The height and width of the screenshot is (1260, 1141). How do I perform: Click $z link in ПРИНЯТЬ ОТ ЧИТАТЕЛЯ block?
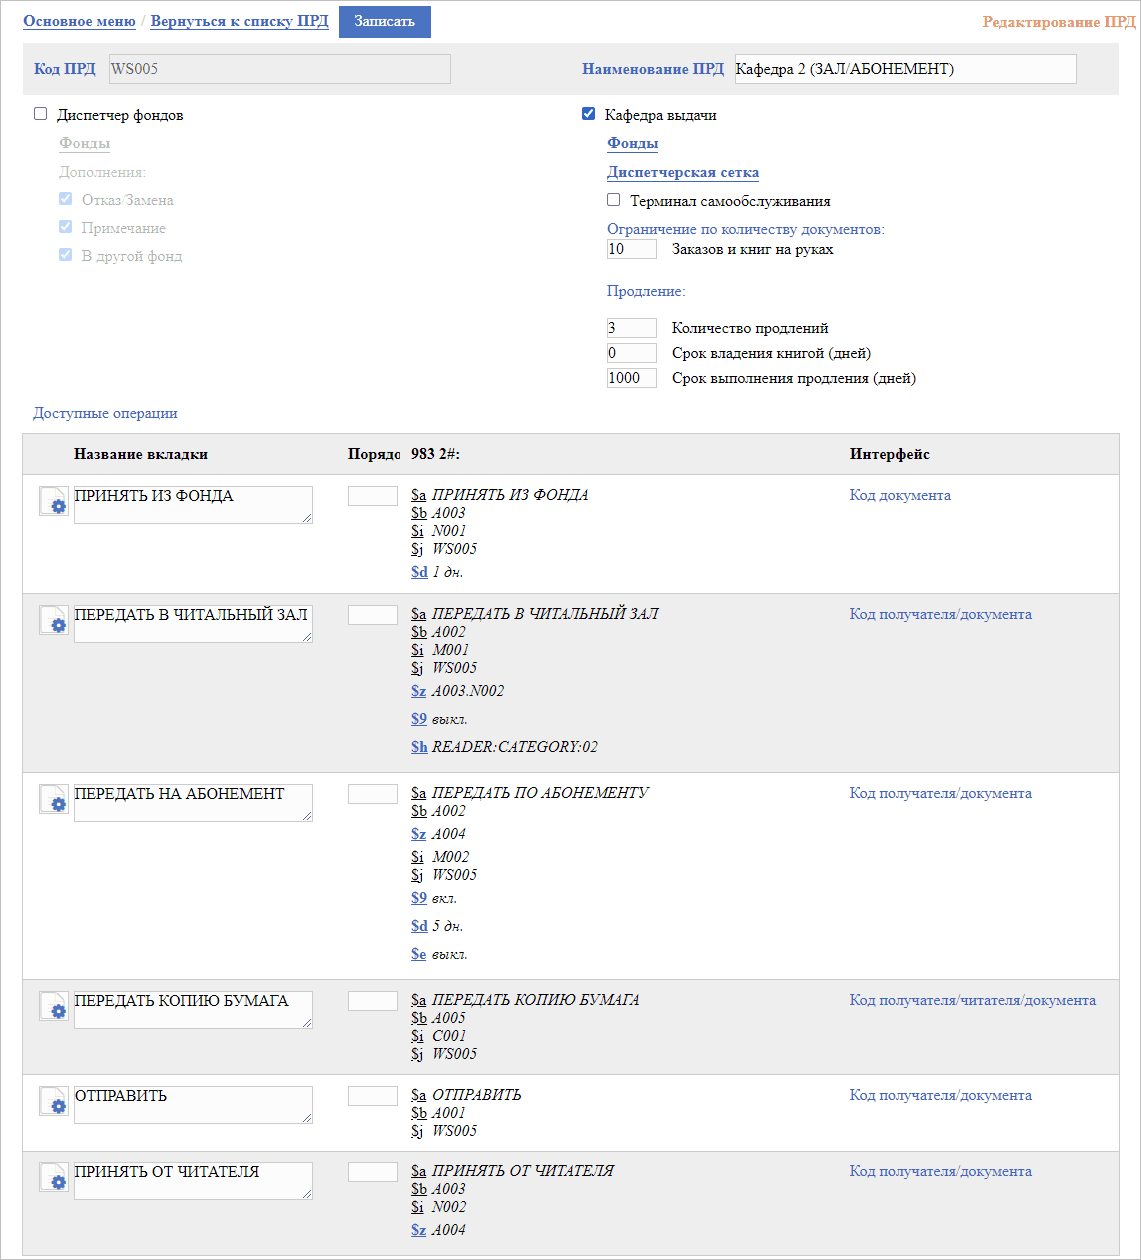(419, 1230)
